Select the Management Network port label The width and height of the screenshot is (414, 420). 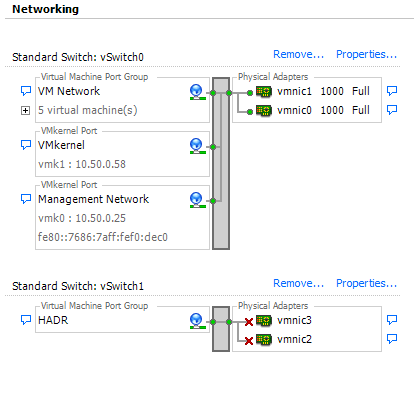point(93,199)
